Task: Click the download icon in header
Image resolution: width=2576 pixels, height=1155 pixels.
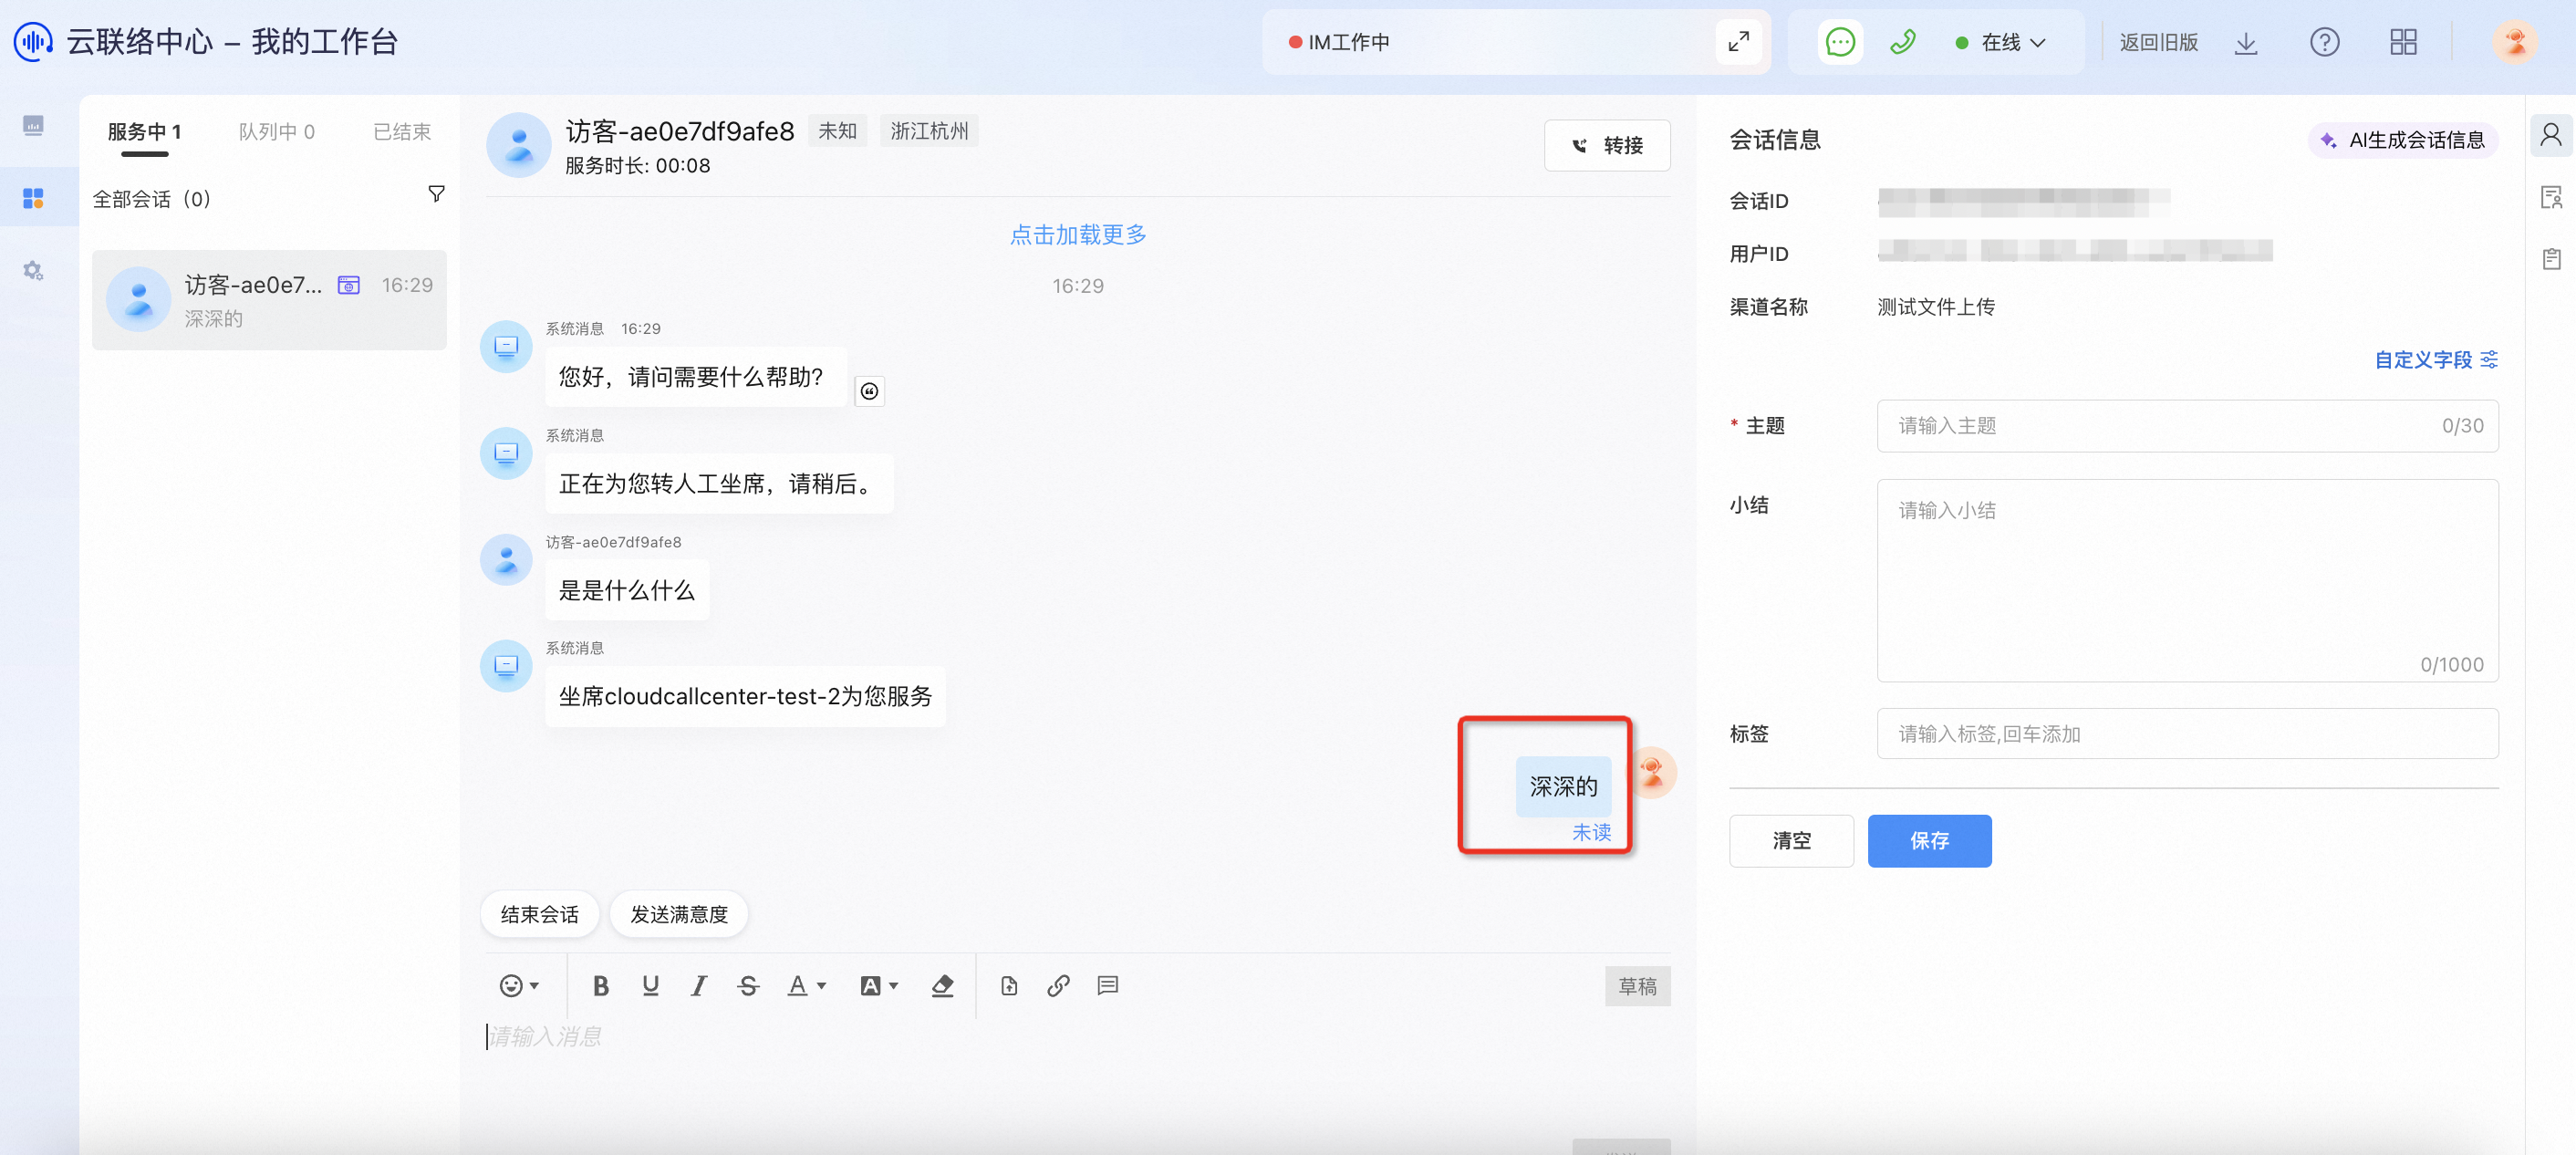Action: coord(2245,42)
